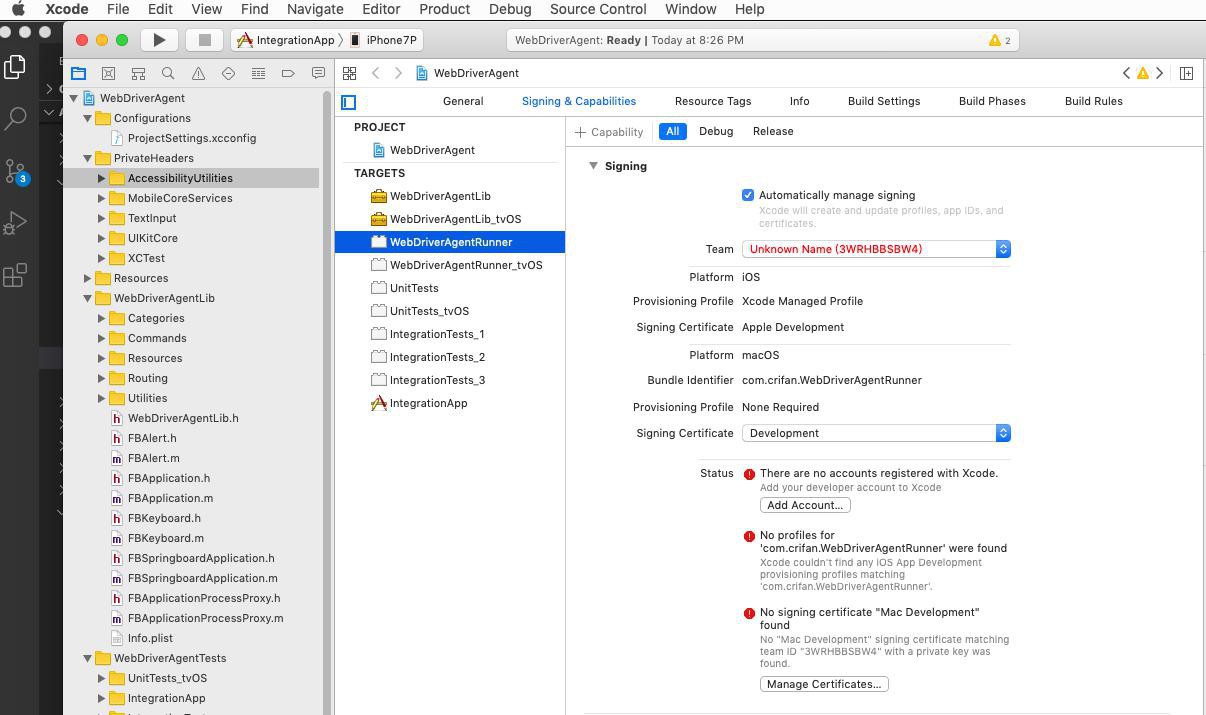
Task: Open Extensions icon in background sidebar
Action: coord(15,275)
